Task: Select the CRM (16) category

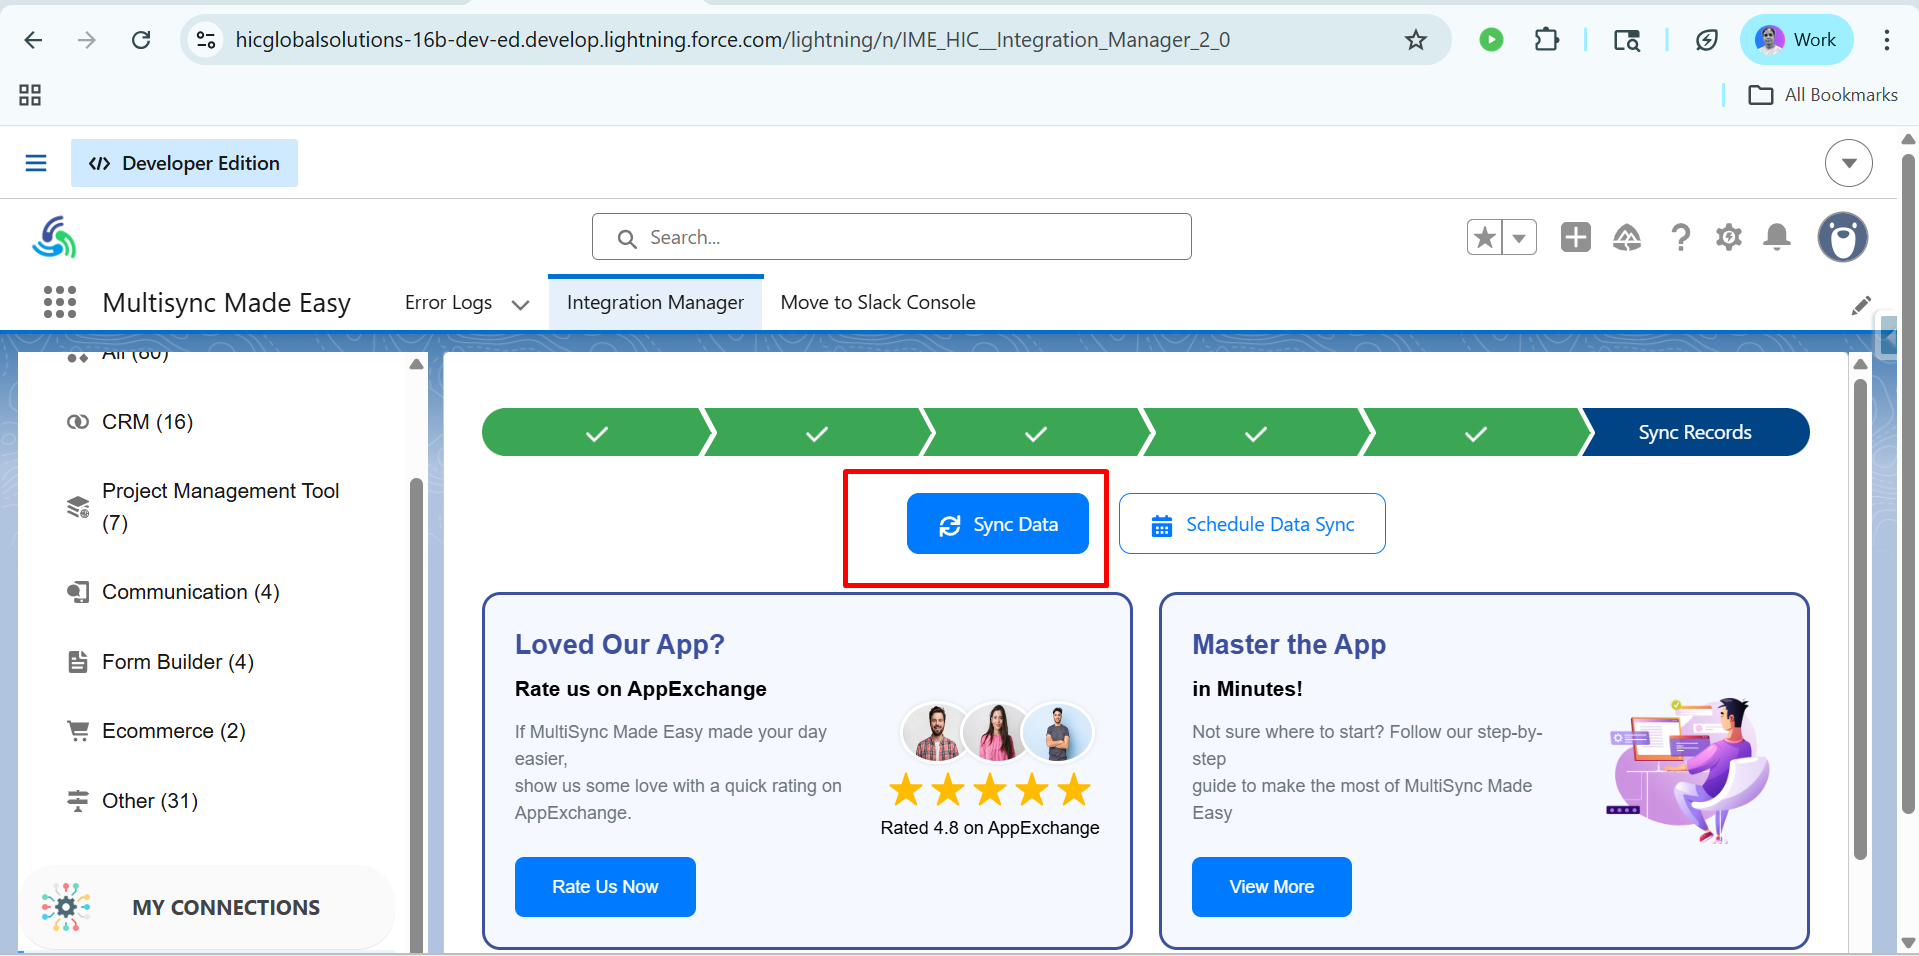Action: [x=147, y=422]
